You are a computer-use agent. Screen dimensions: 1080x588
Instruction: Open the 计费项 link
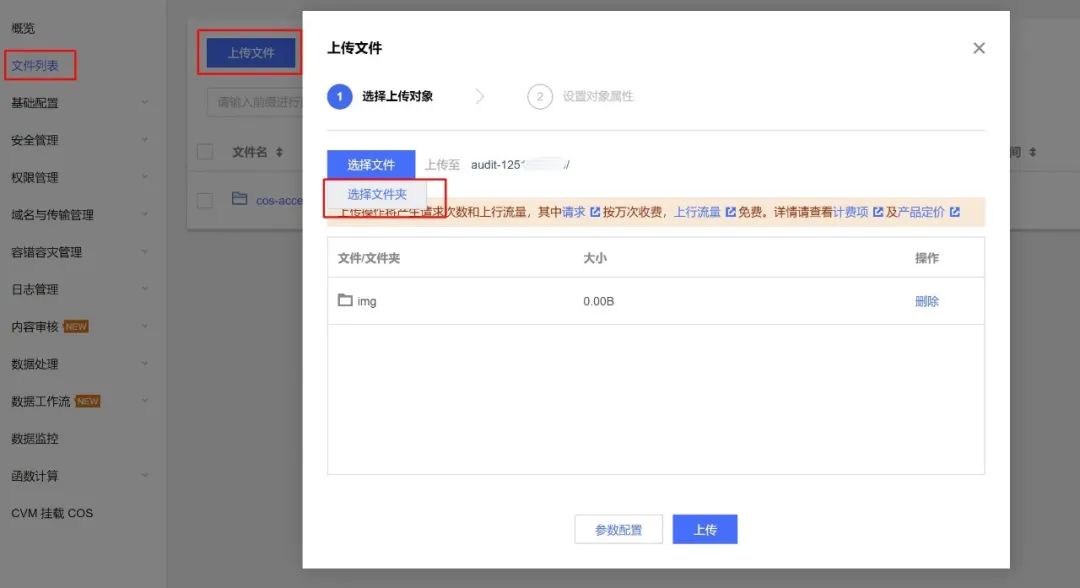[851, 212]
